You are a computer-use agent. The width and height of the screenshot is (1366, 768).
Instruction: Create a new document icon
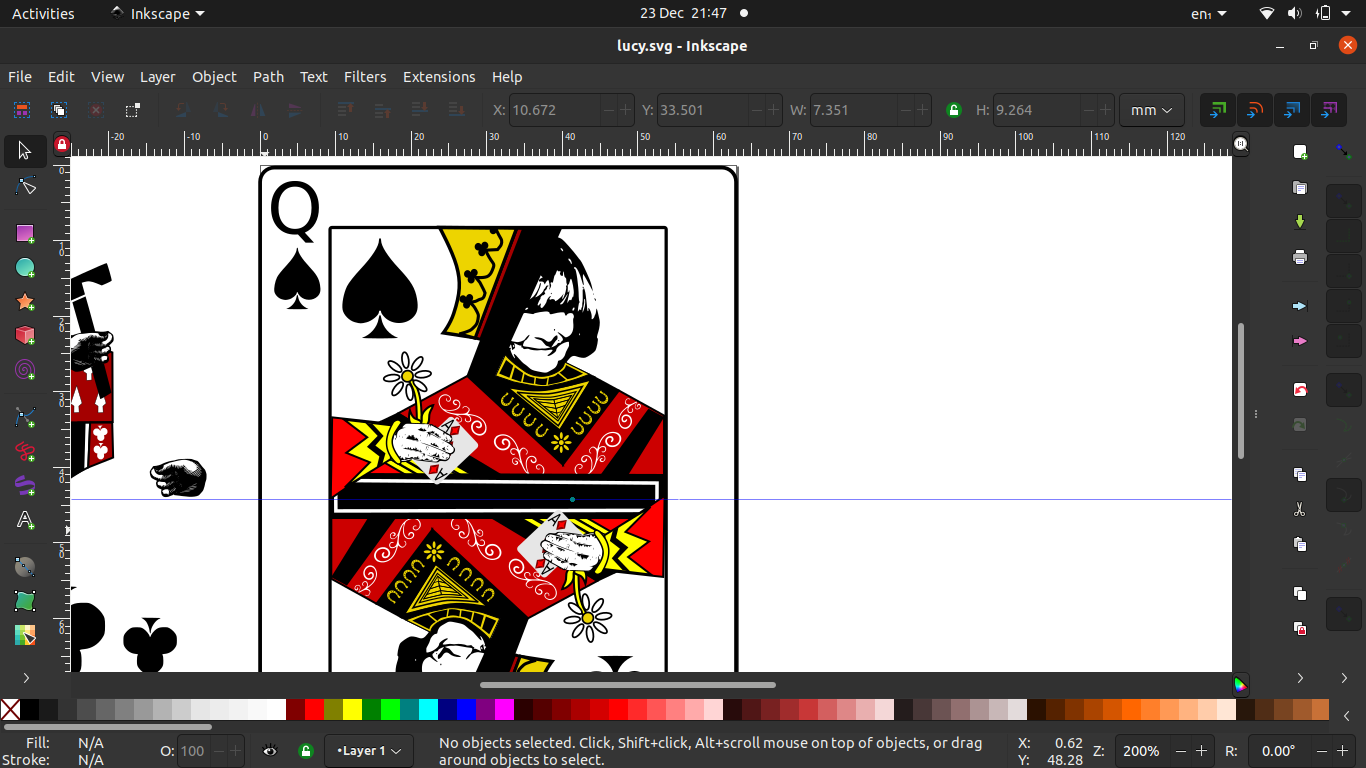(x=1300, y=152)
